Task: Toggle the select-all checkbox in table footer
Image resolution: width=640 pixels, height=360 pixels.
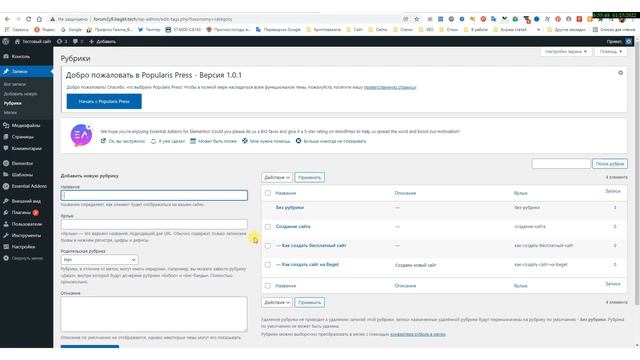Action: tap(268, 286)
